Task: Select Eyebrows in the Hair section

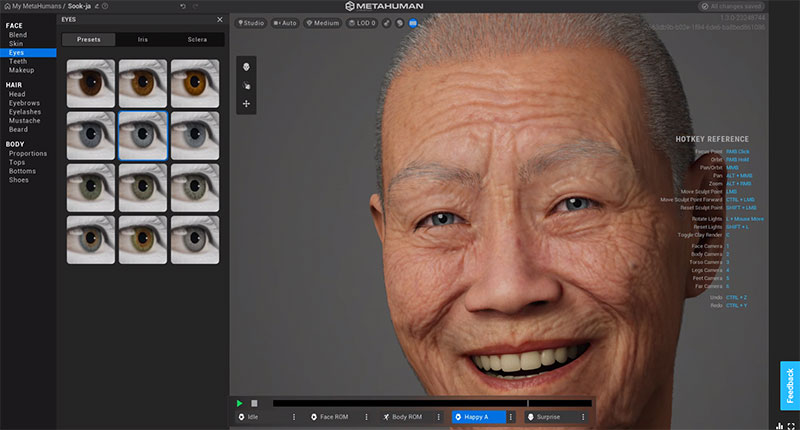Action: [24, 103]
